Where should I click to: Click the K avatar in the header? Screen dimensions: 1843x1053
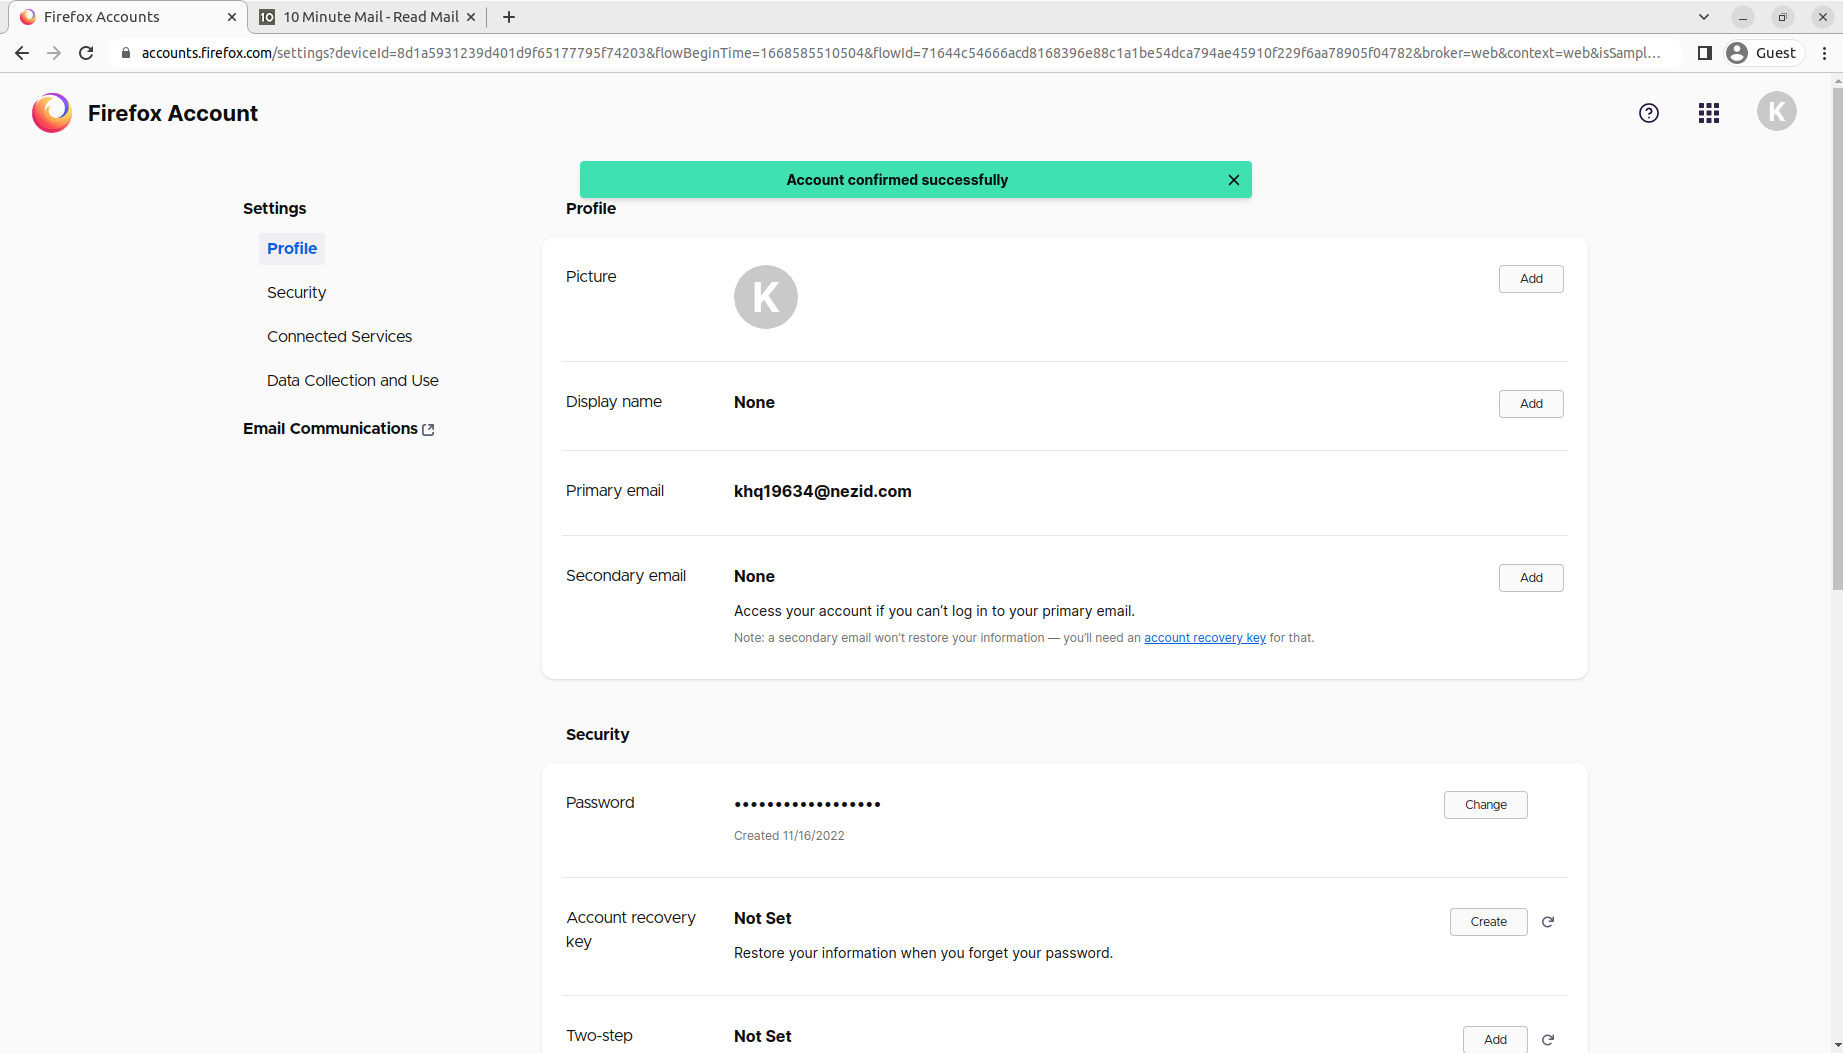[1777, 111]
